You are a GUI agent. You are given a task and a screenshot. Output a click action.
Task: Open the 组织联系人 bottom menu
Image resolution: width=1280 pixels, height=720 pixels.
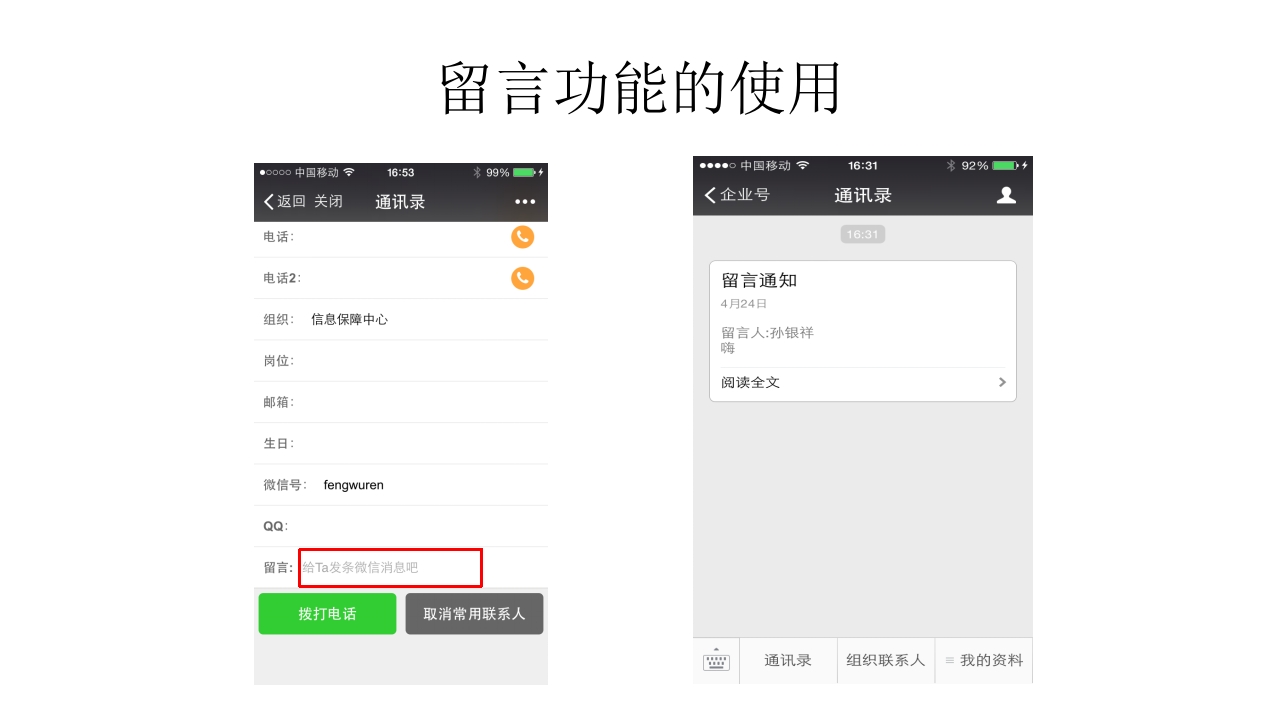point(886,660)
